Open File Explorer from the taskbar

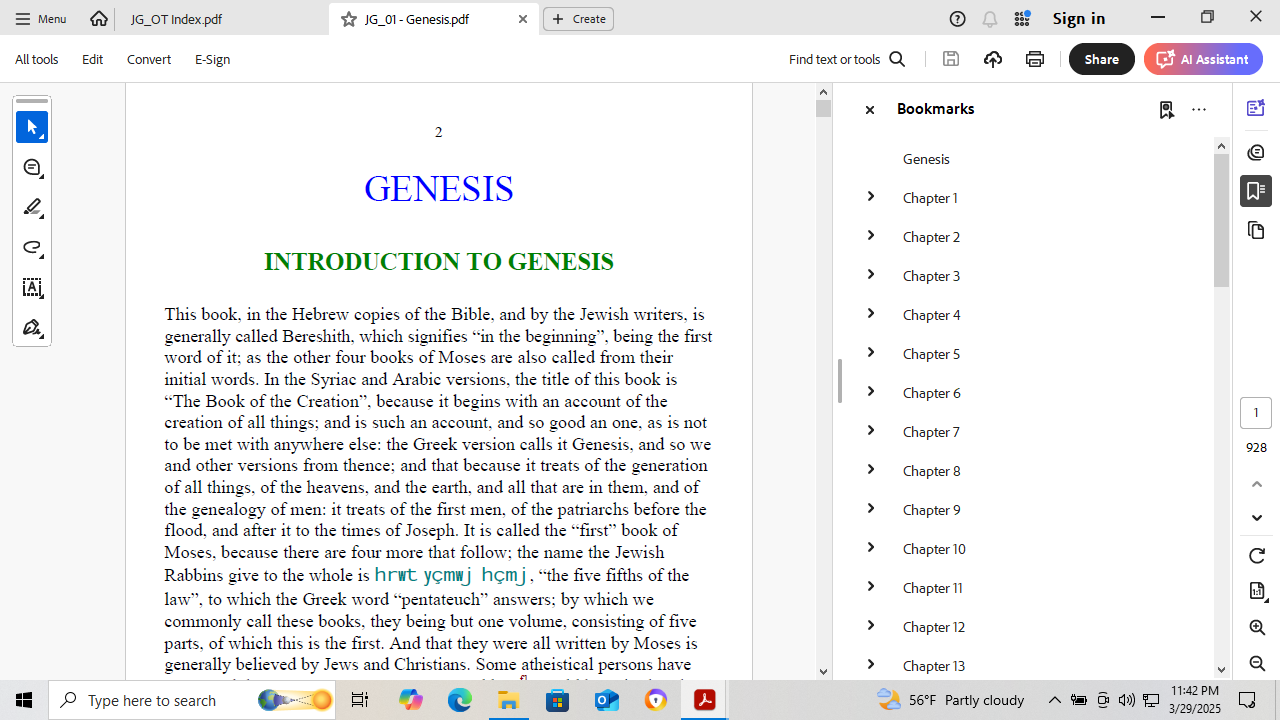click(508, 700)
